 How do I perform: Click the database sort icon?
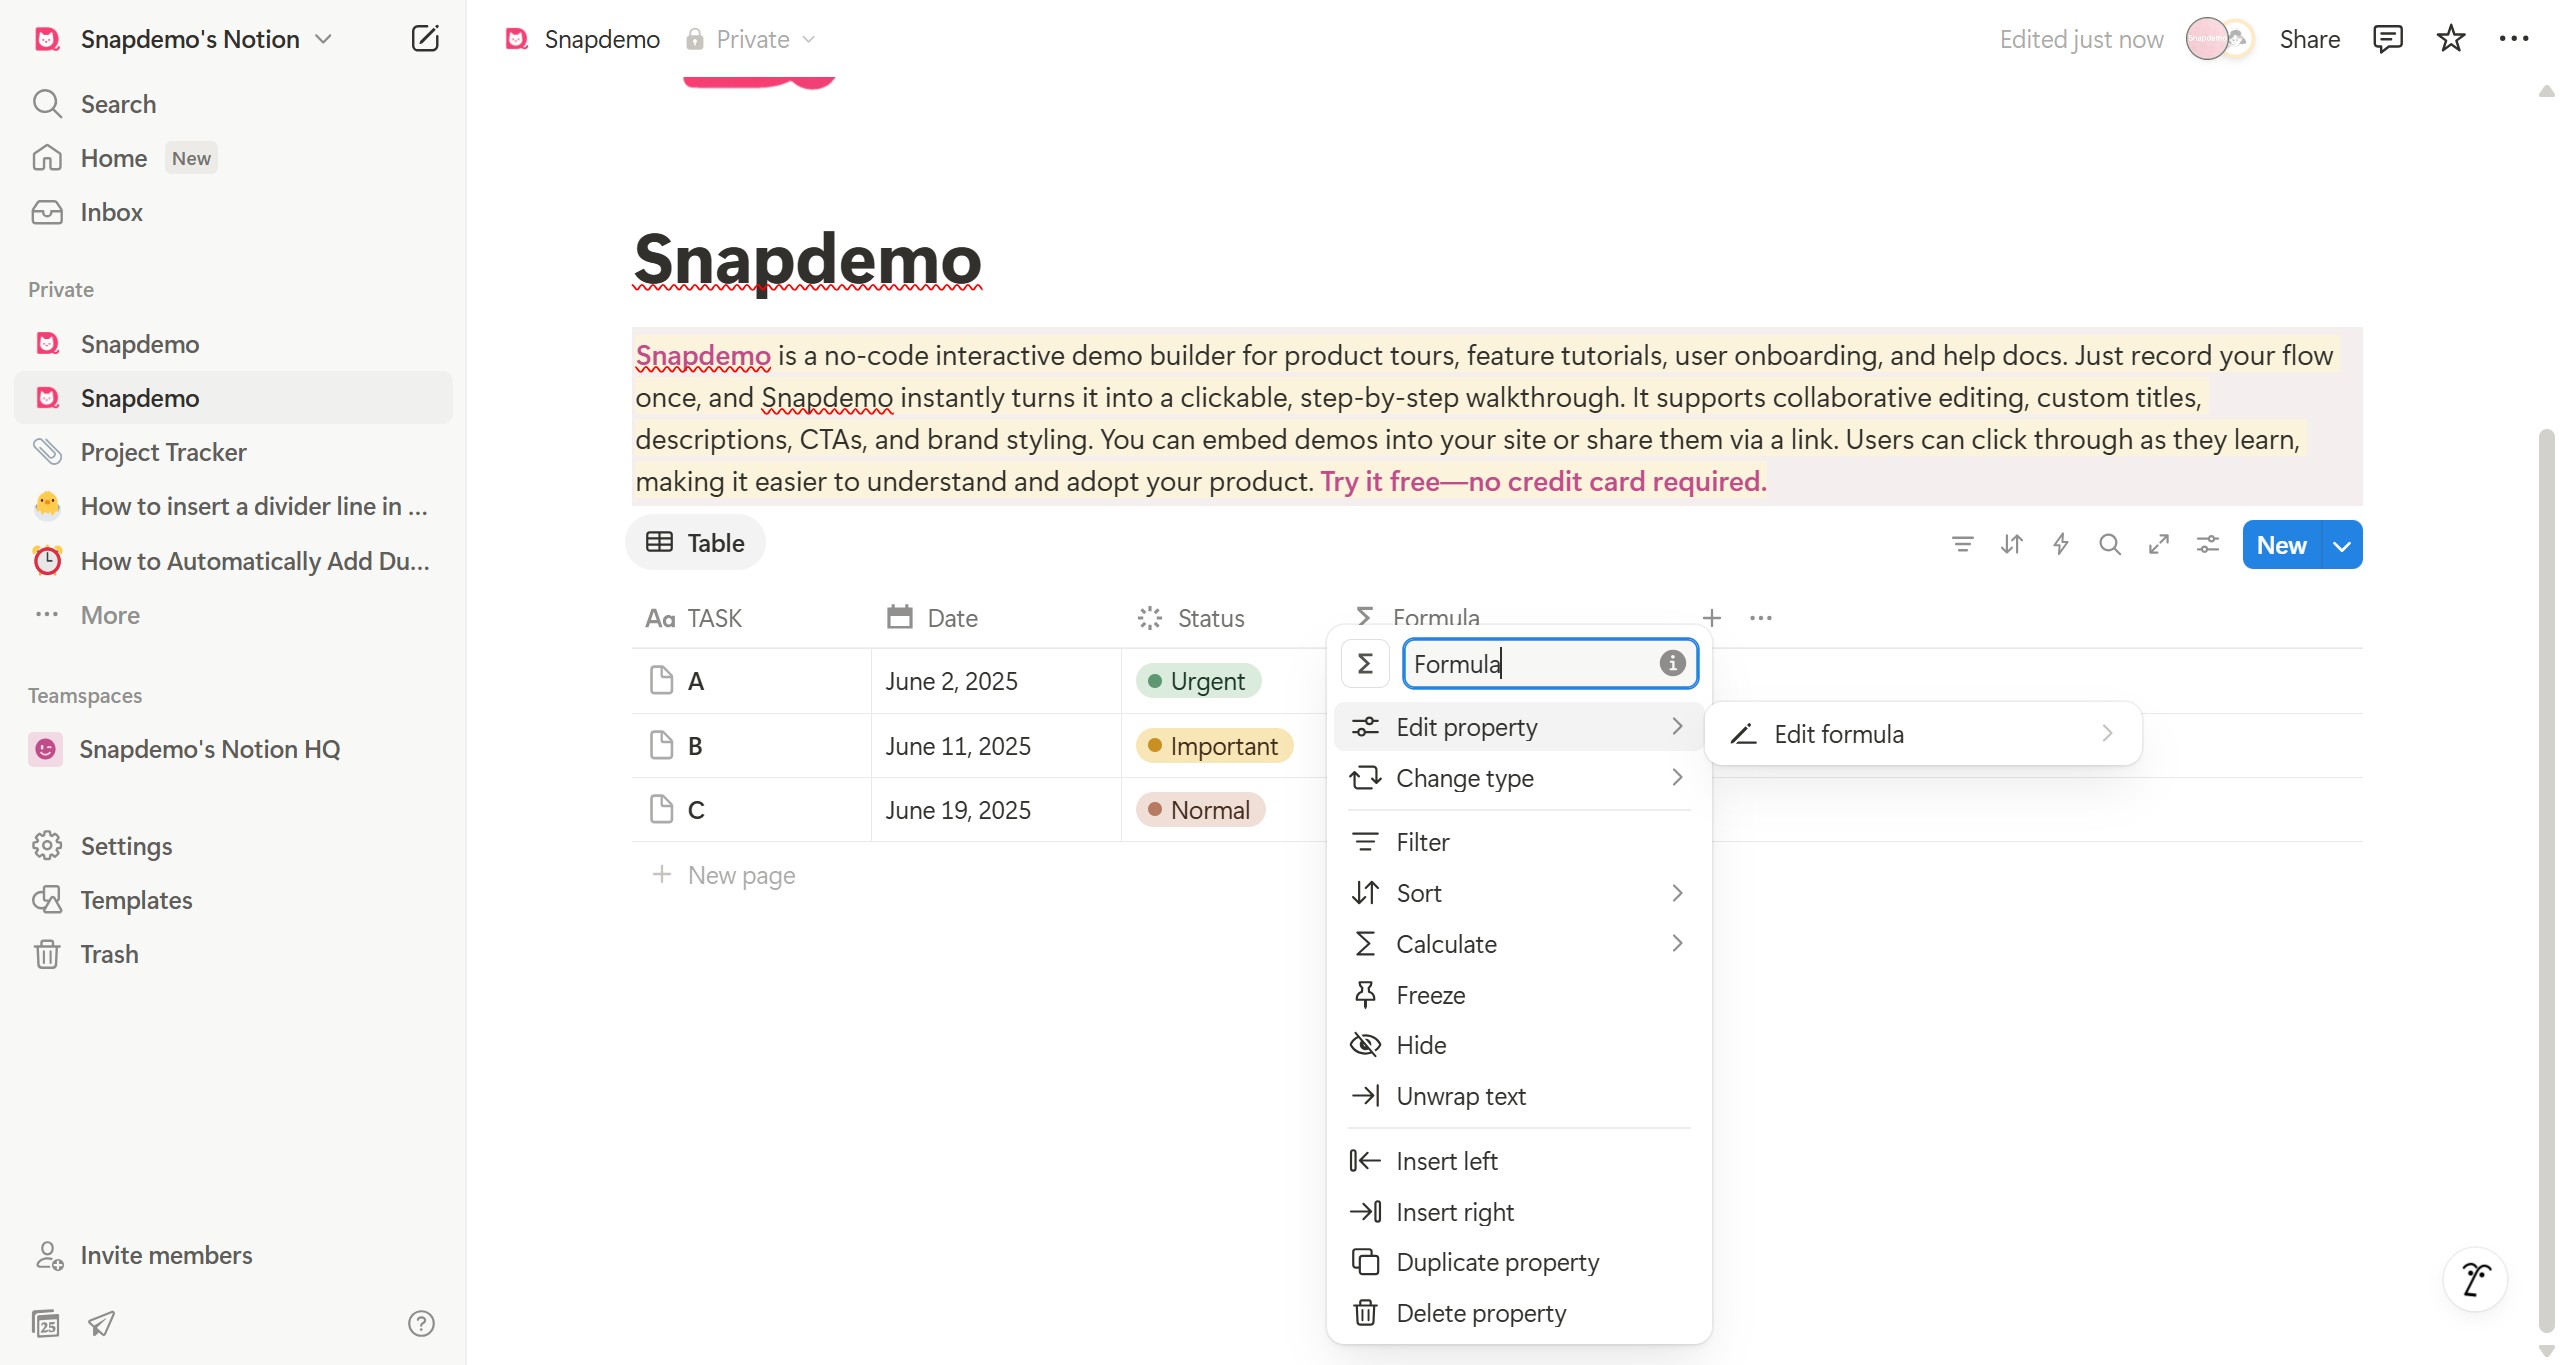point(2011,544)
